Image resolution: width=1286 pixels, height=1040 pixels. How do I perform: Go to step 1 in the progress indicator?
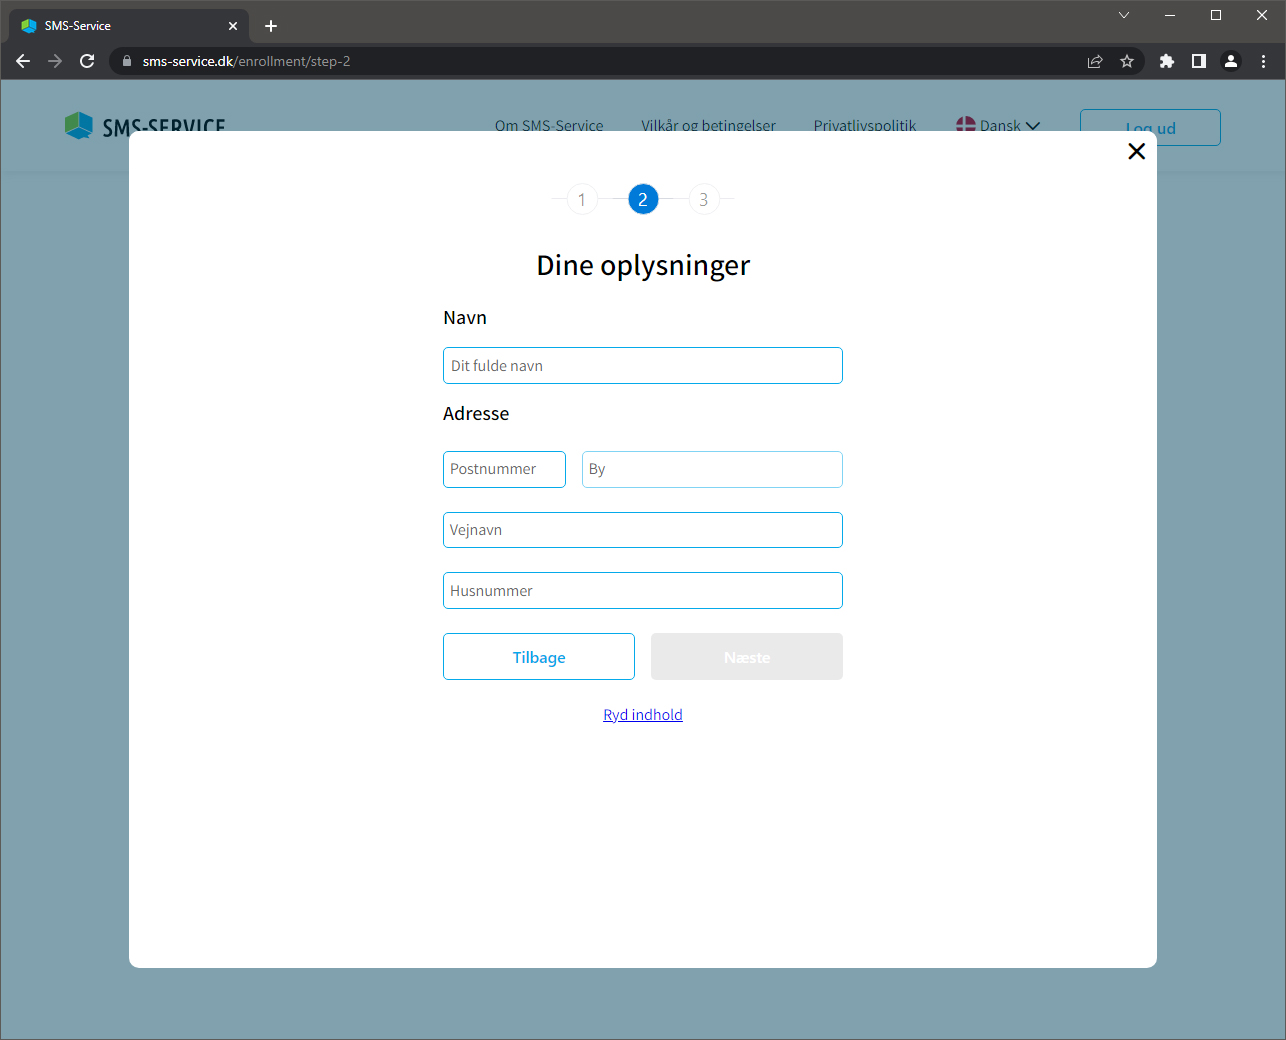pyautogui.click(x=582, y=200)
